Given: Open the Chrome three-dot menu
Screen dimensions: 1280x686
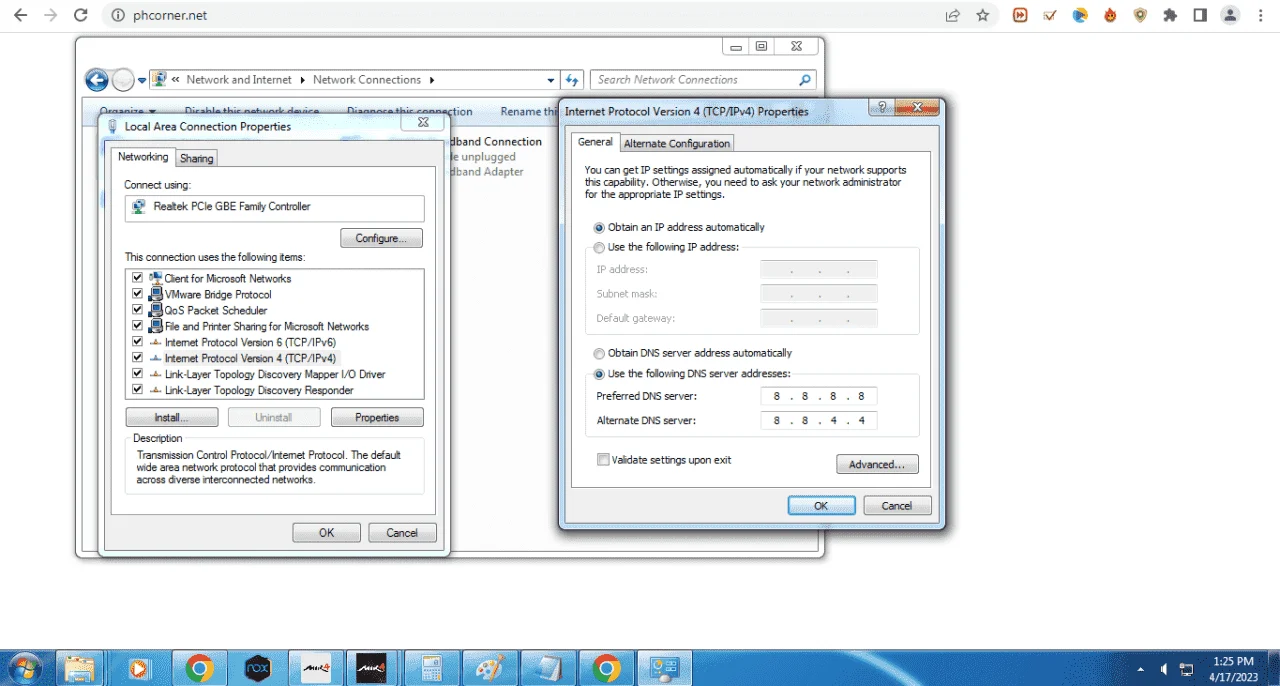Looking at the screenshot, I should point(1260,15).
